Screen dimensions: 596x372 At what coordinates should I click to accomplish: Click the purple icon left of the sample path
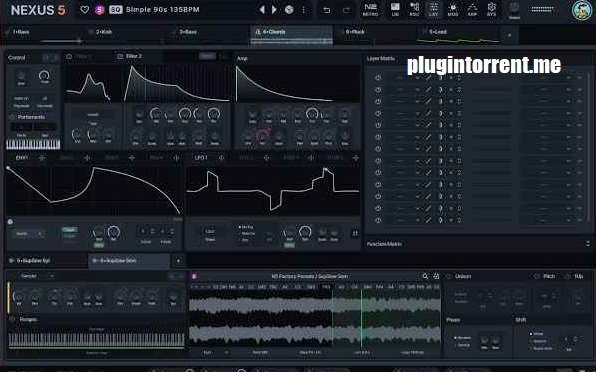[194, 276]
